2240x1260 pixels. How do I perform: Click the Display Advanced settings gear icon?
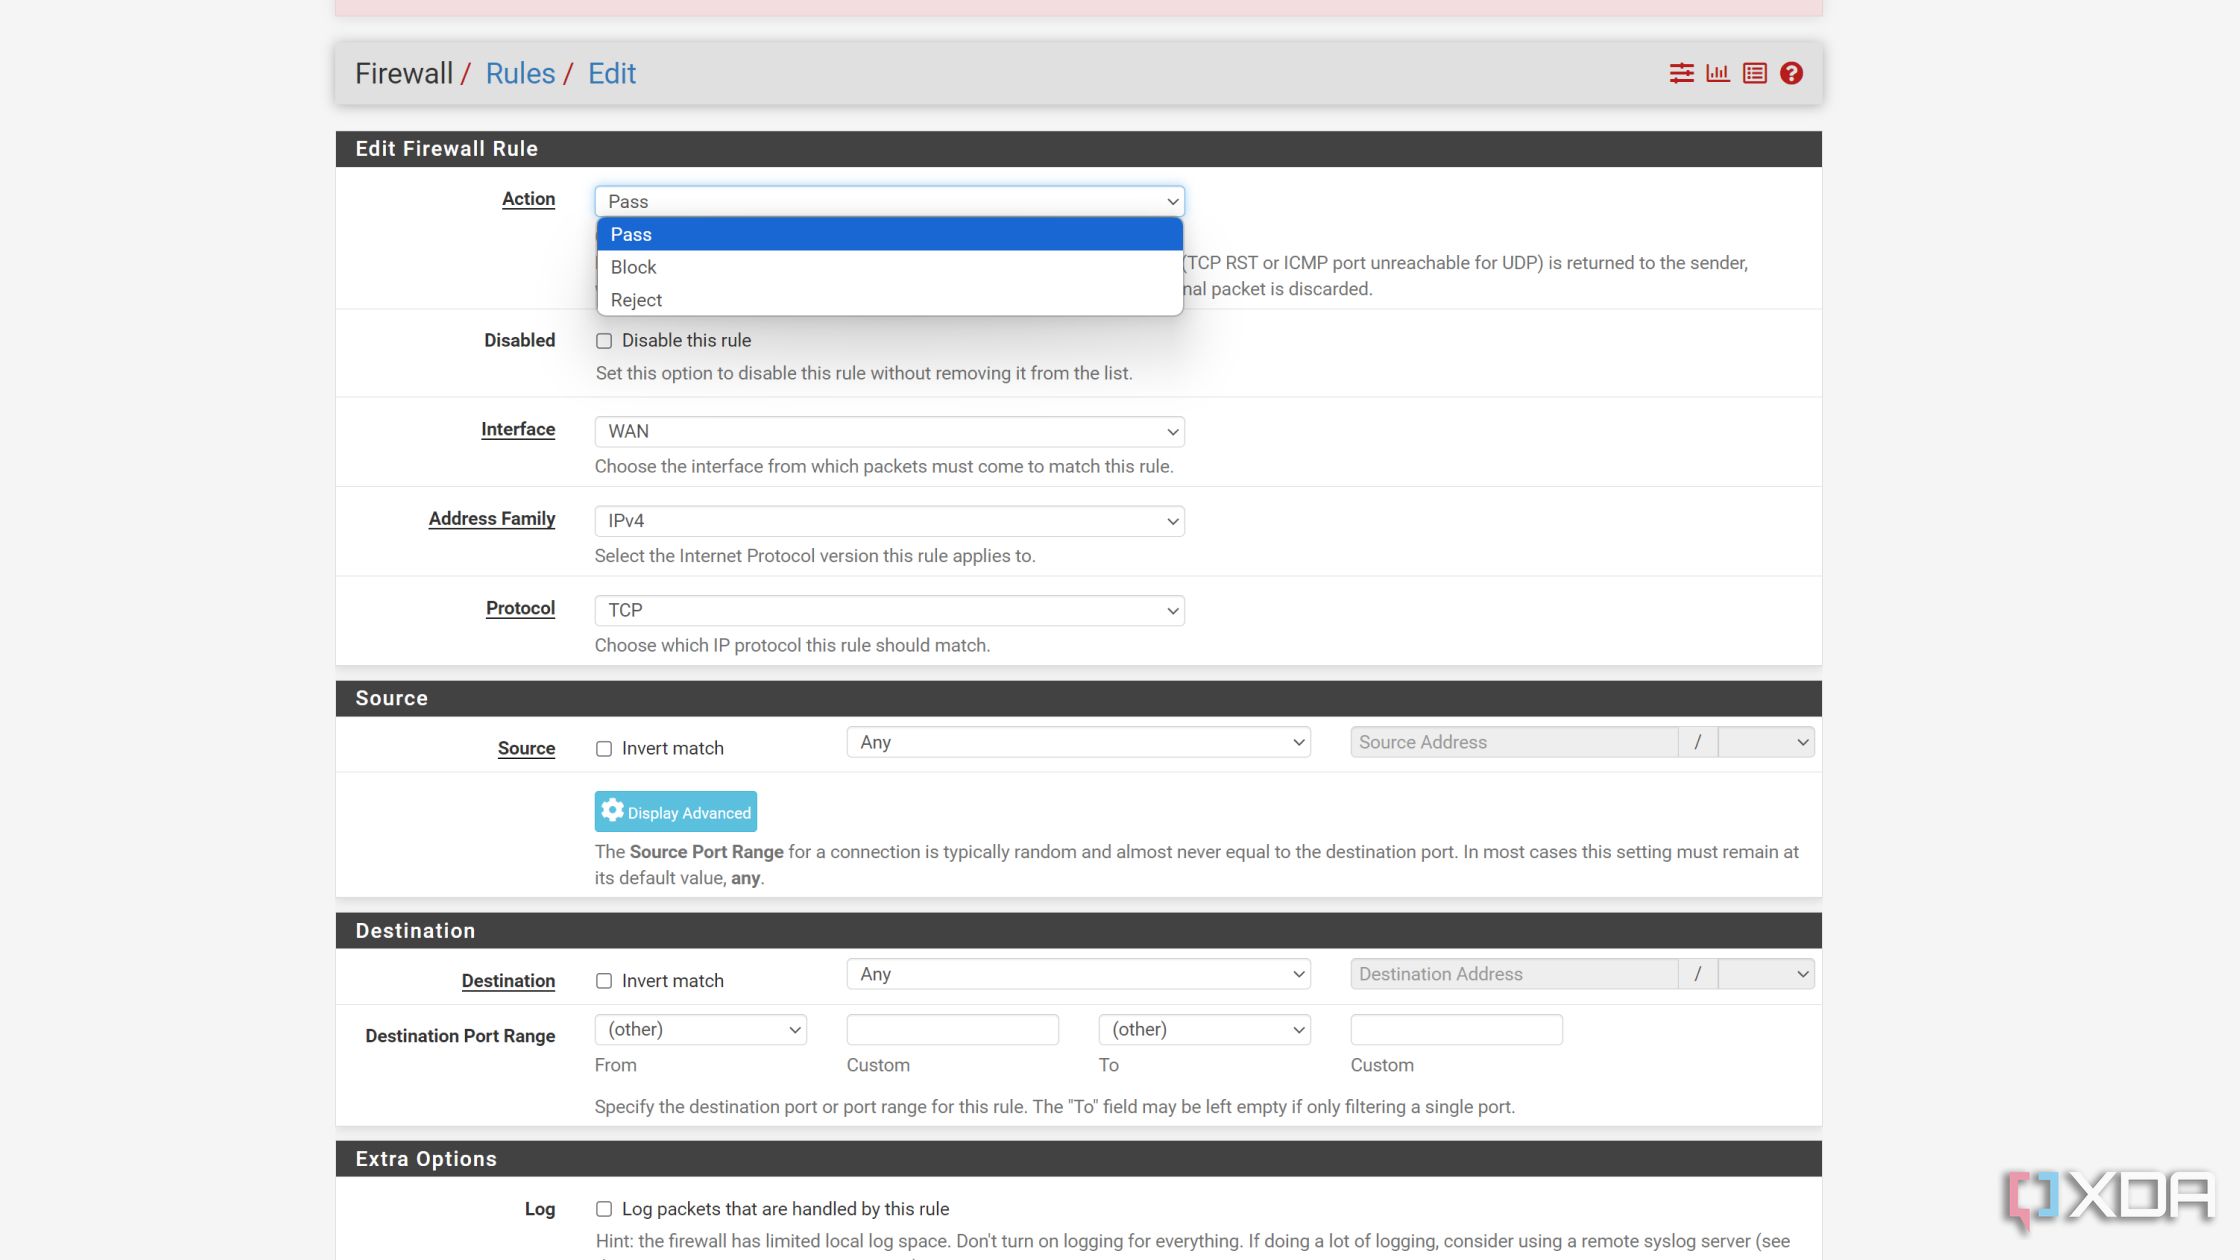coord(612,811)
